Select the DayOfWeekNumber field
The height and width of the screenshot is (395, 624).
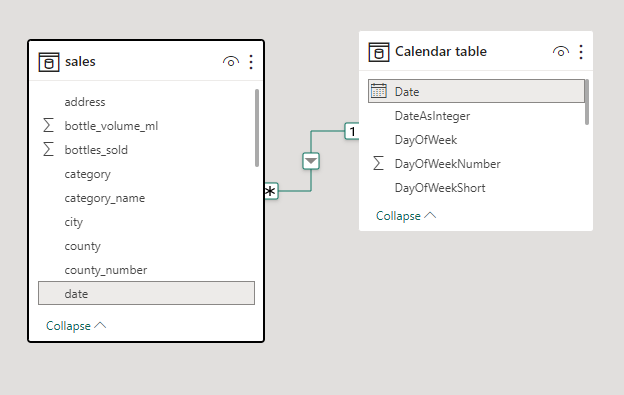[x=476, y=163]
